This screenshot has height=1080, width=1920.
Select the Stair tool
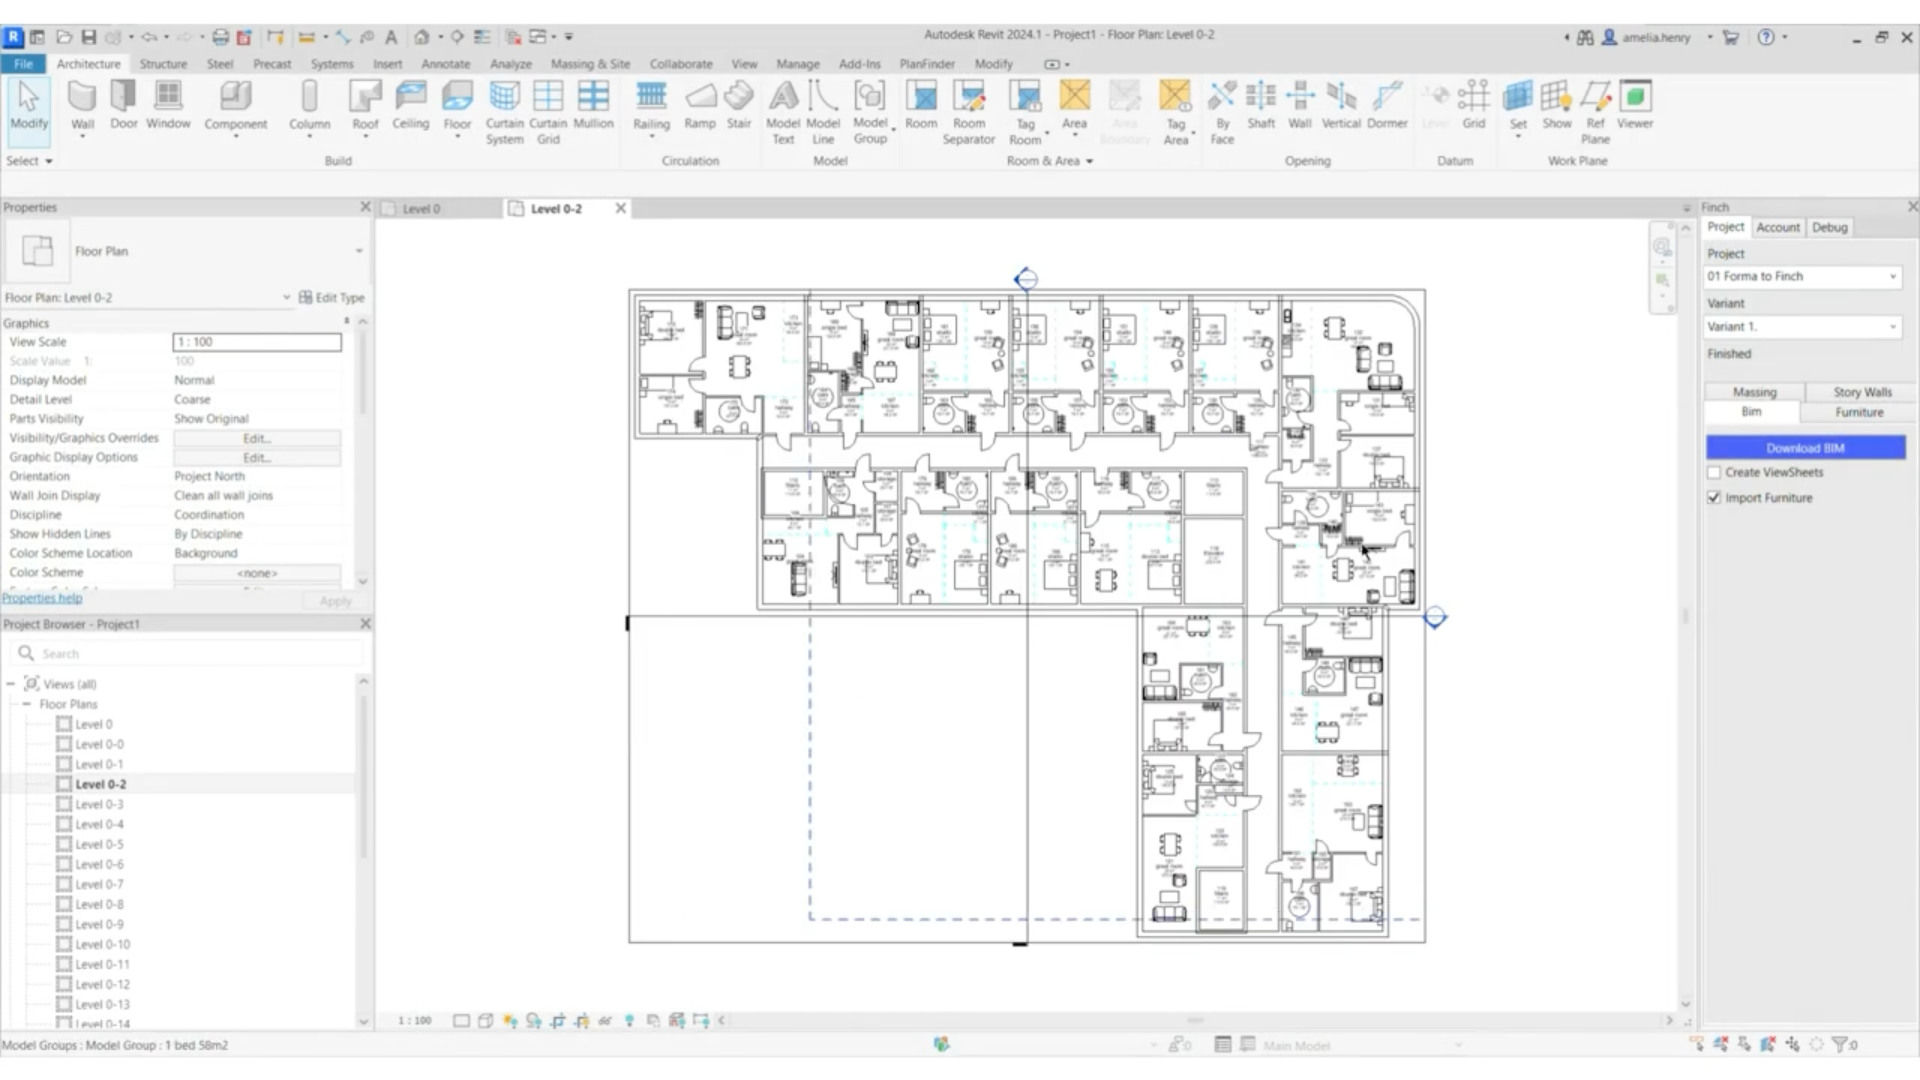[x=738, y=105]
